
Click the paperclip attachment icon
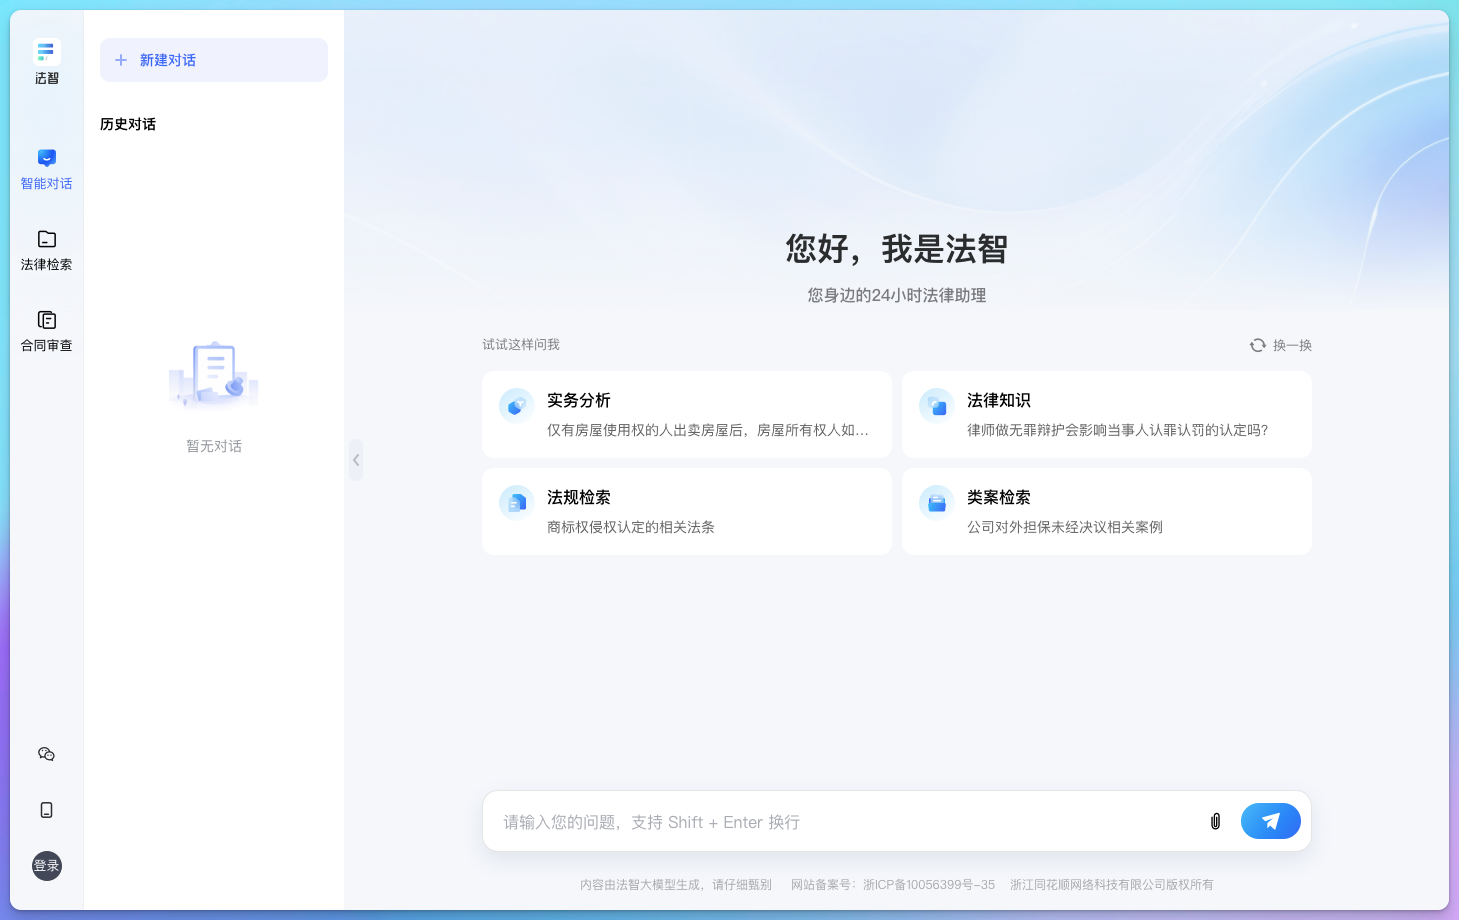coord(1215,821)
